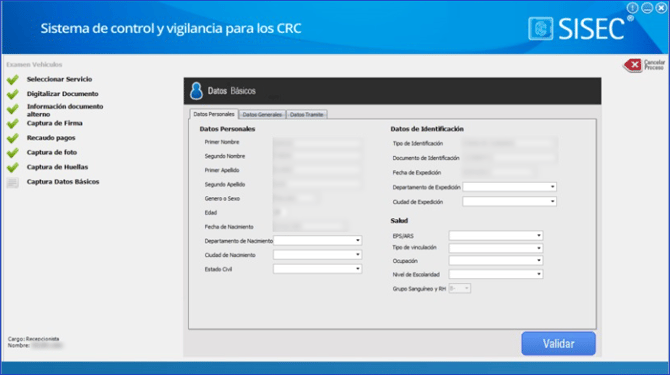This screenshot has height=375, width=670.
Task: Open Tipo de vinculación dropdown
Action: pyautogui.click(x=496, y=248)
